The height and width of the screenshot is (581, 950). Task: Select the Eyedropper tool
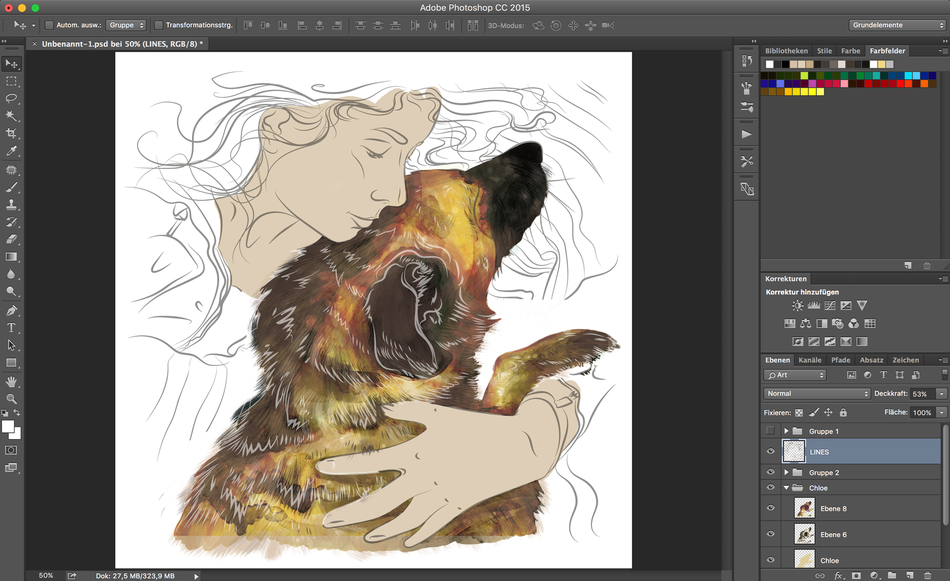[12, 151]
